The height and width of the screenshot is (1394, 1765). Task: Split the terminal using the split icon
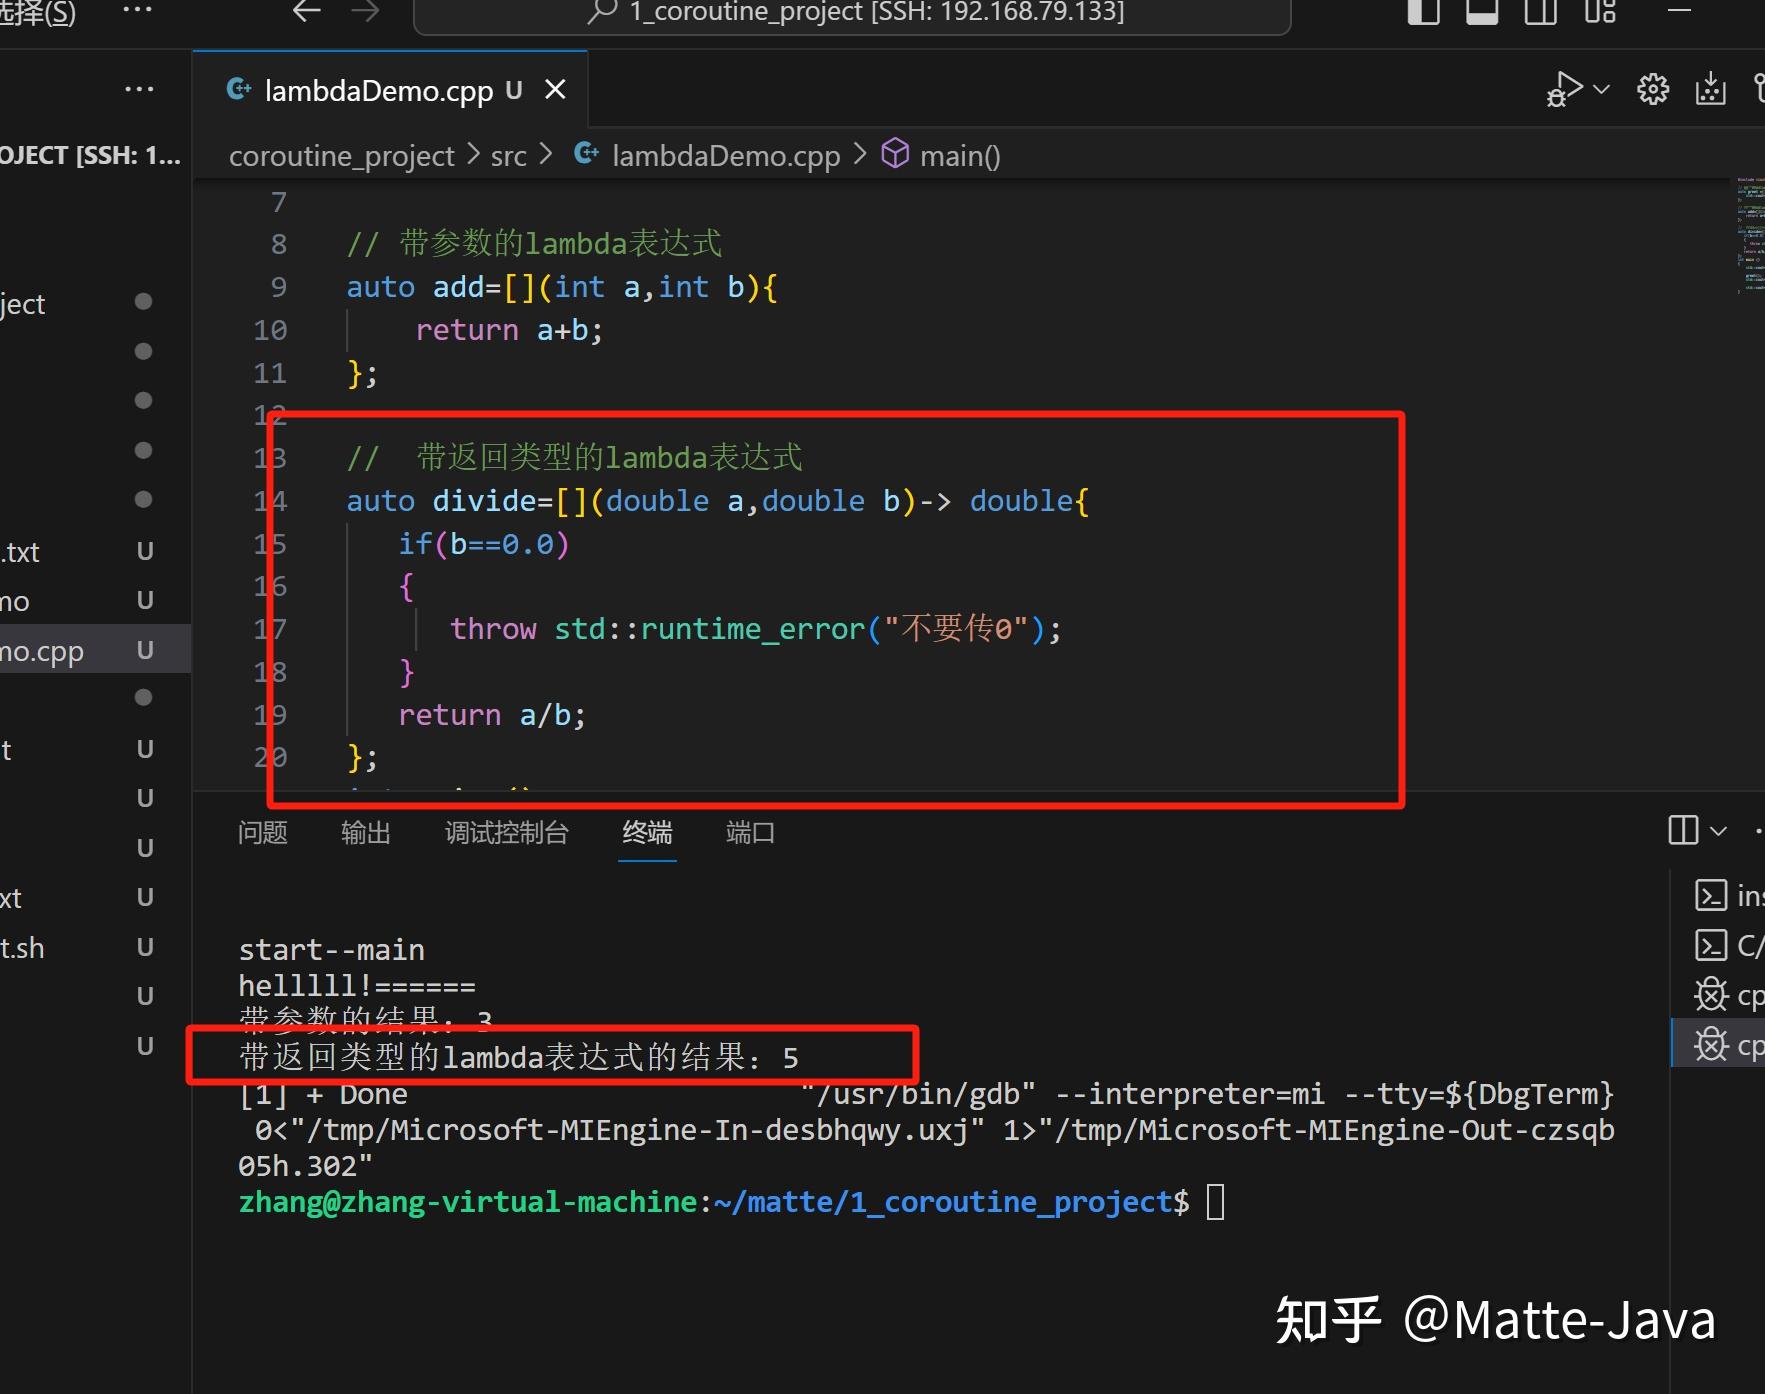pyautogui.click(x=1683, y=831)
